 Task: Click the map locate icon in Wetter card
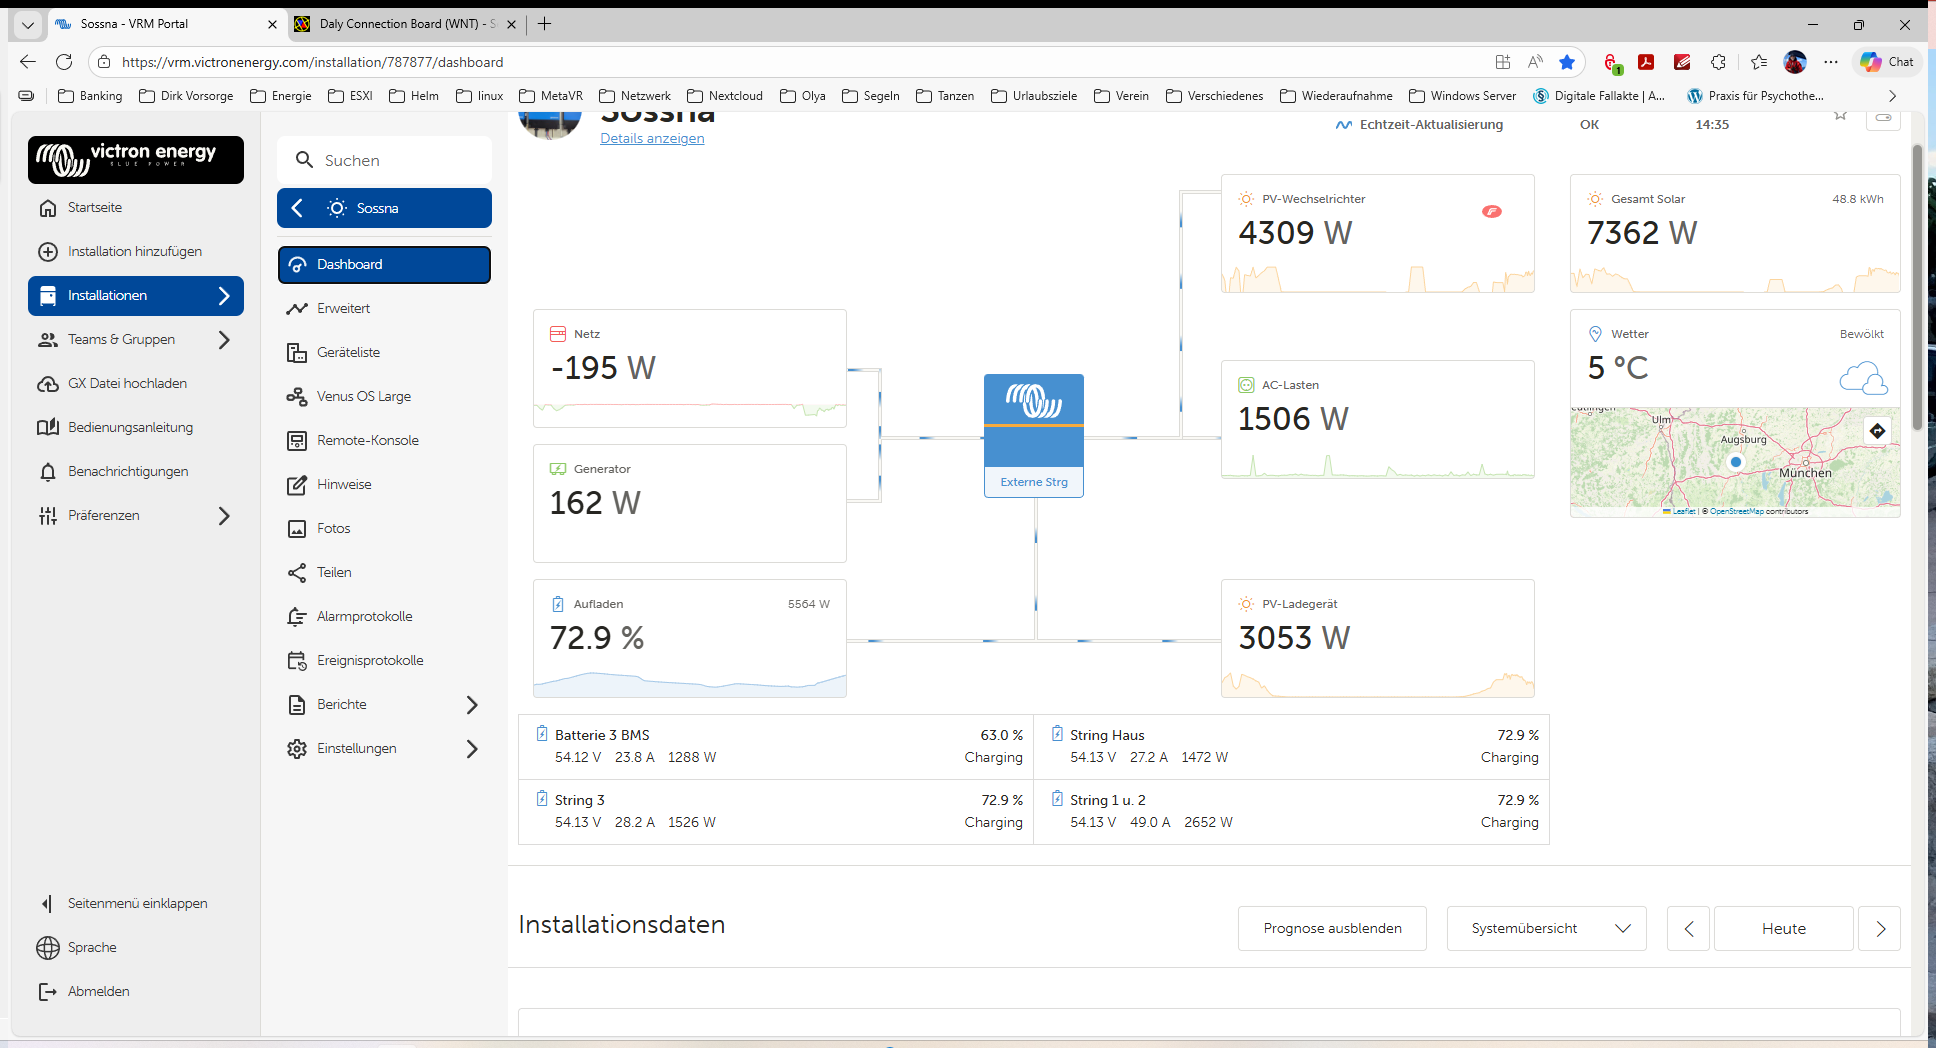point(1877,431)
